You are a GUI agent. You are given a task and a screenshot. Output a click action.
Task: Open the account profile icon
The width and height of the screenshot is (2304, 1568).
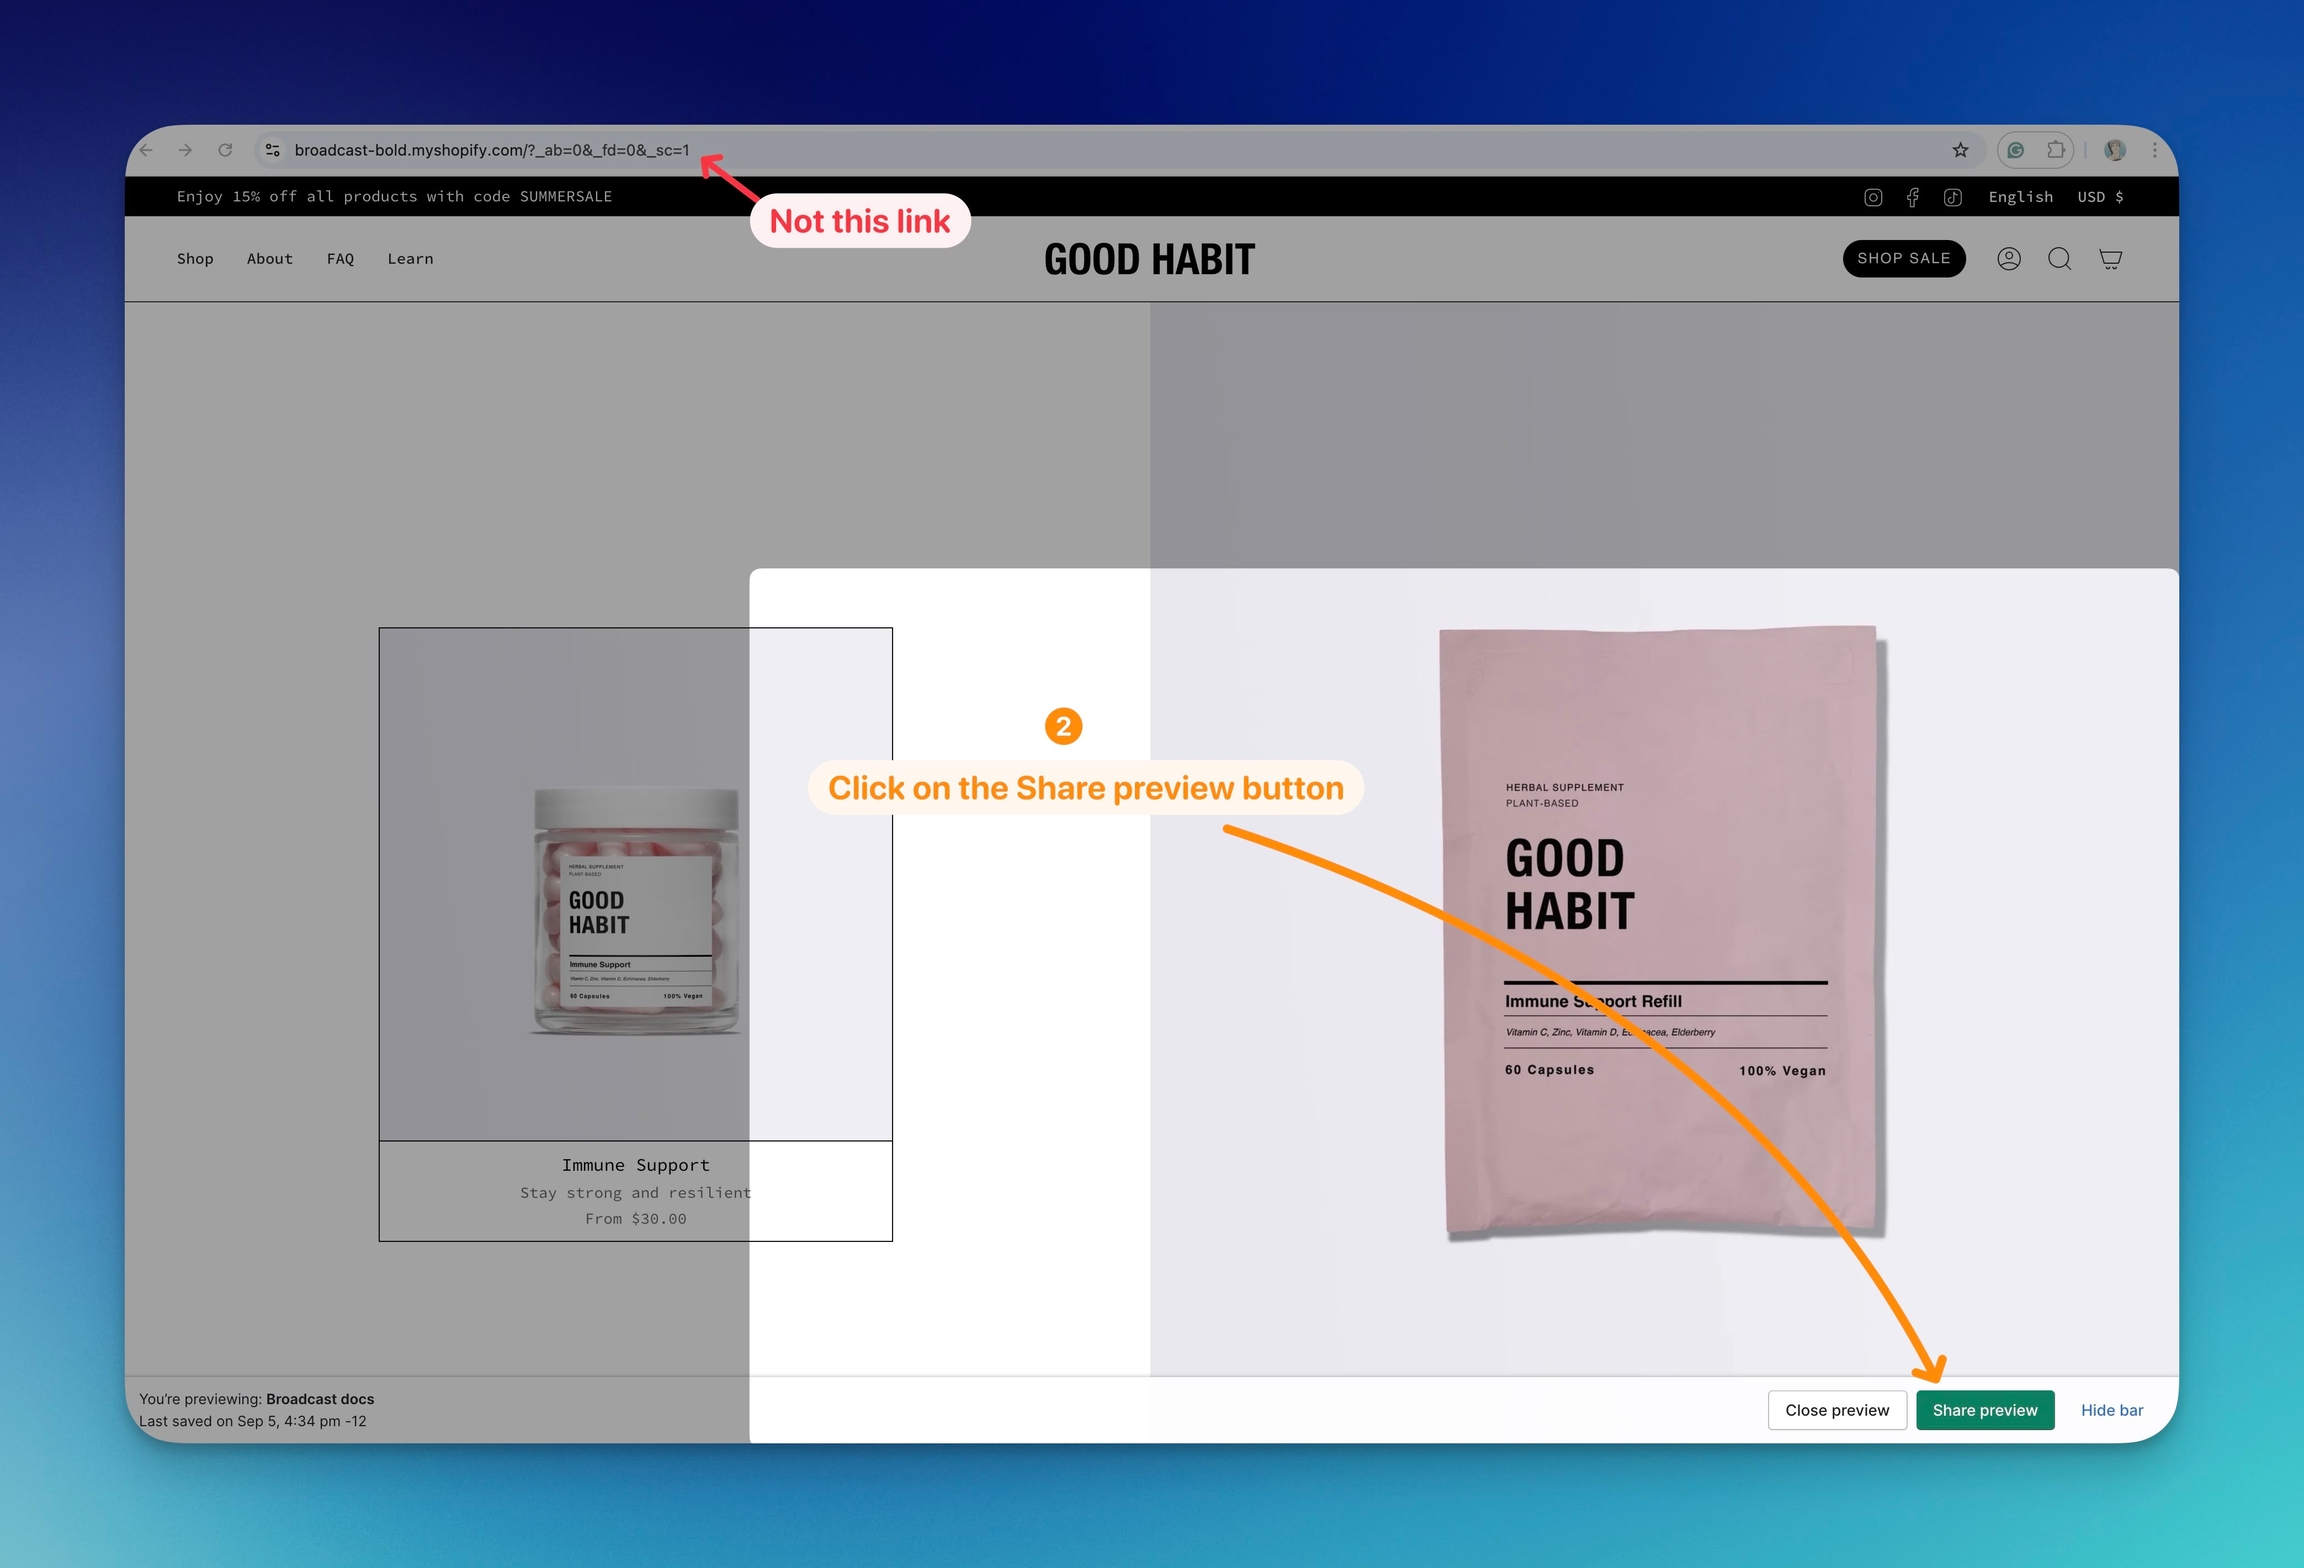(2009, 259)
